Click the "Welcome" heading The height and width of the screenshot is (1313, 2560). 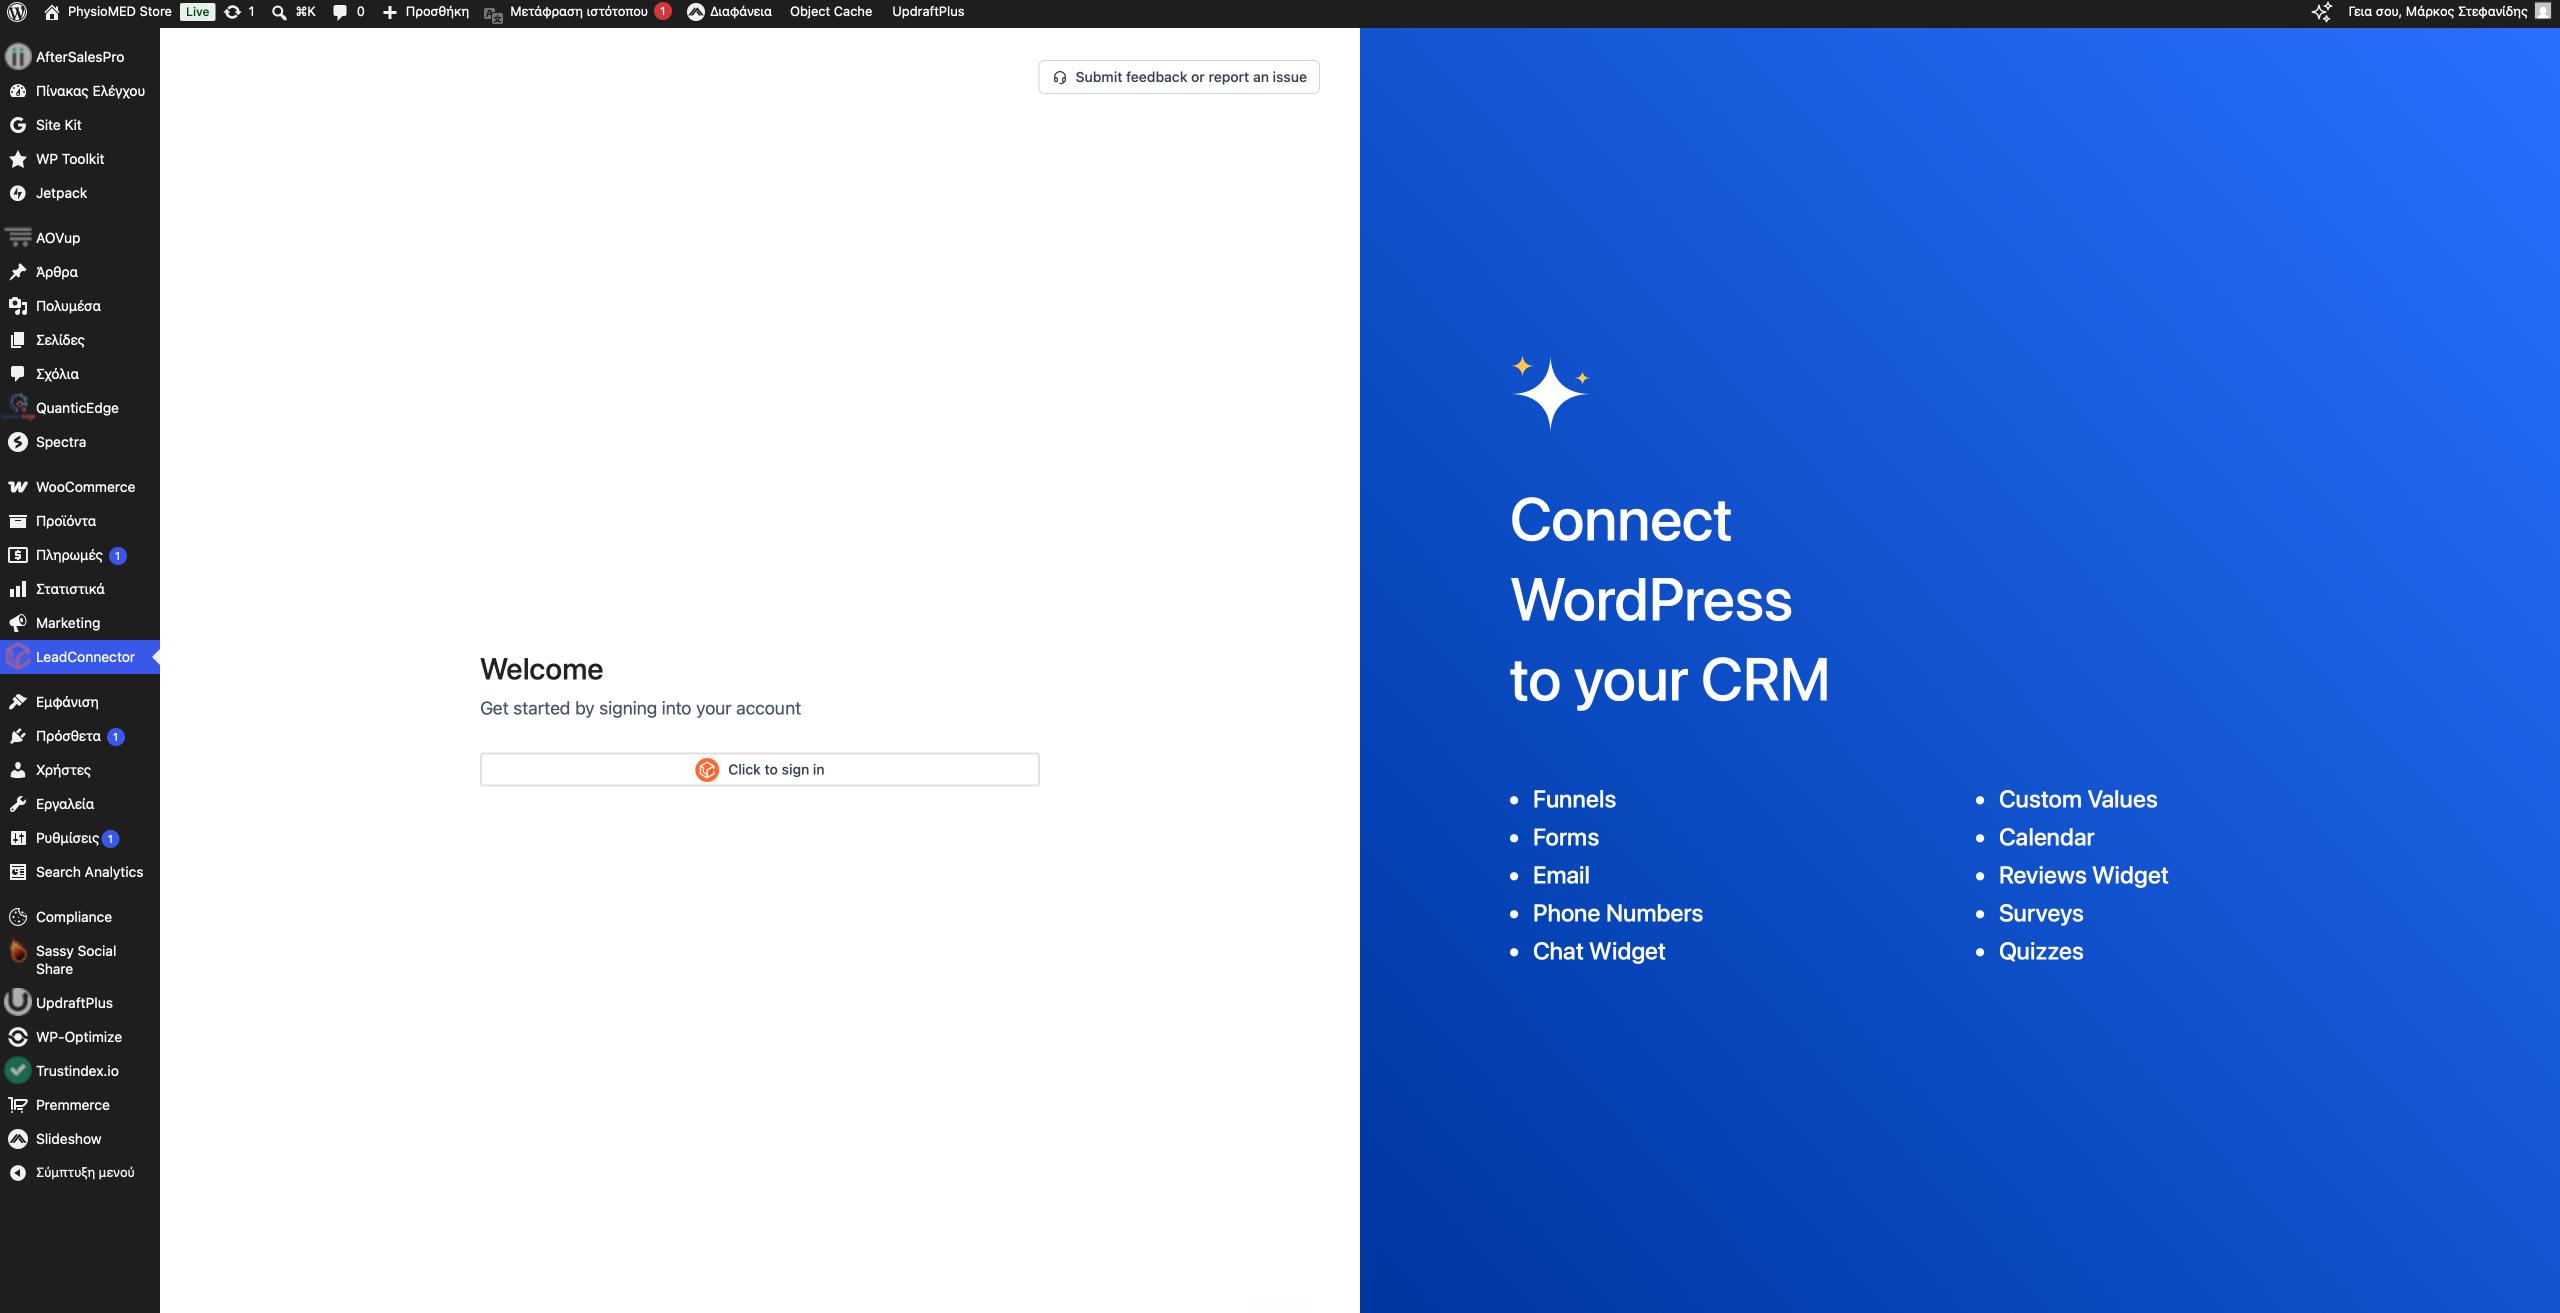[x=542, y=669]
